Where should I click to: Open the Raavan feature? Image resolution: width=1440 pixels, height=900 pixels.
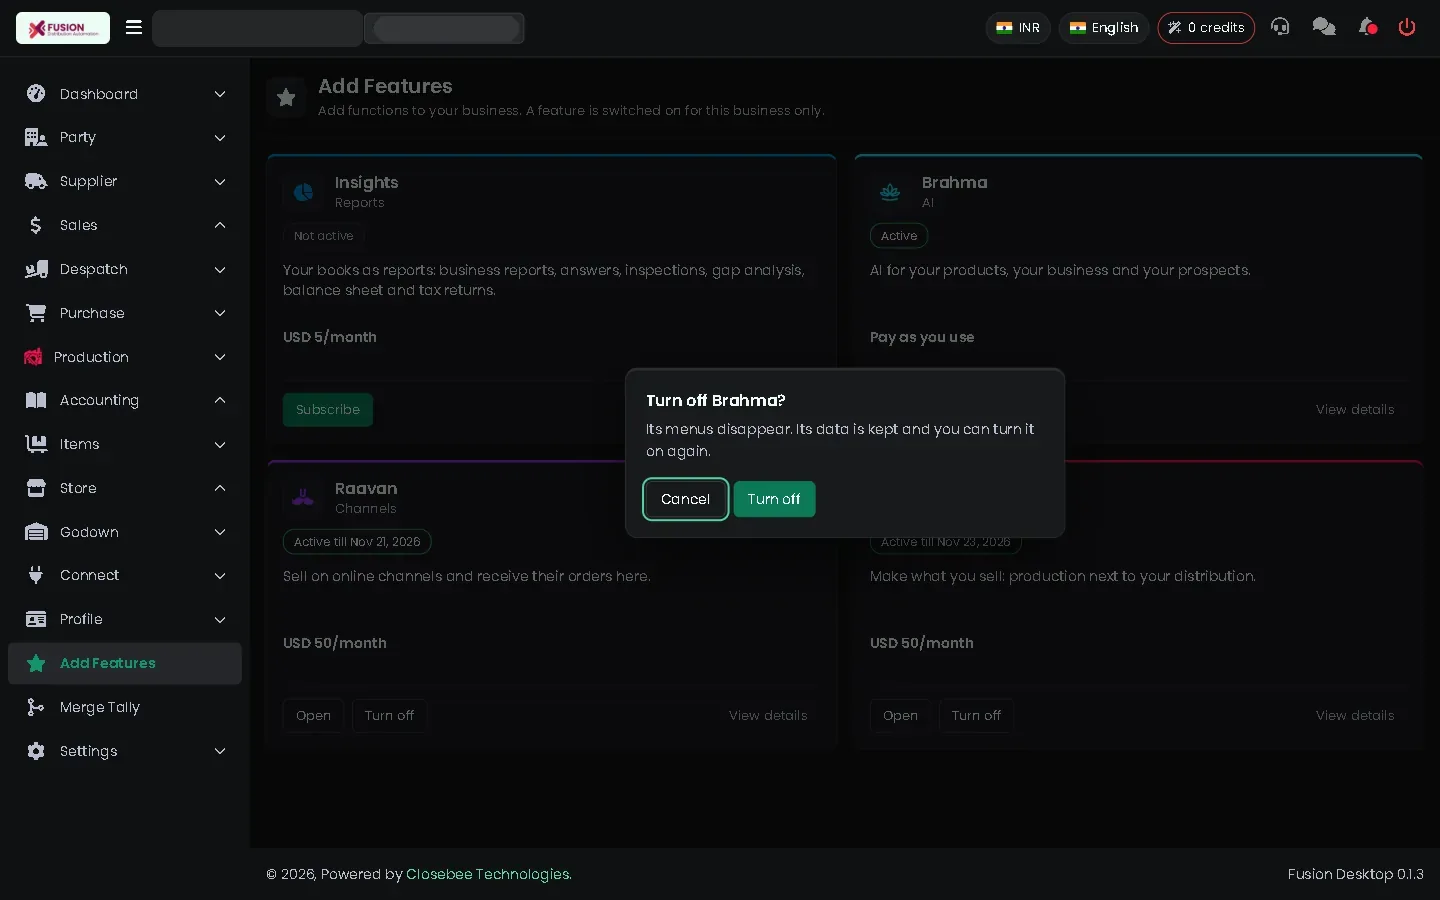tap(313, 716)
